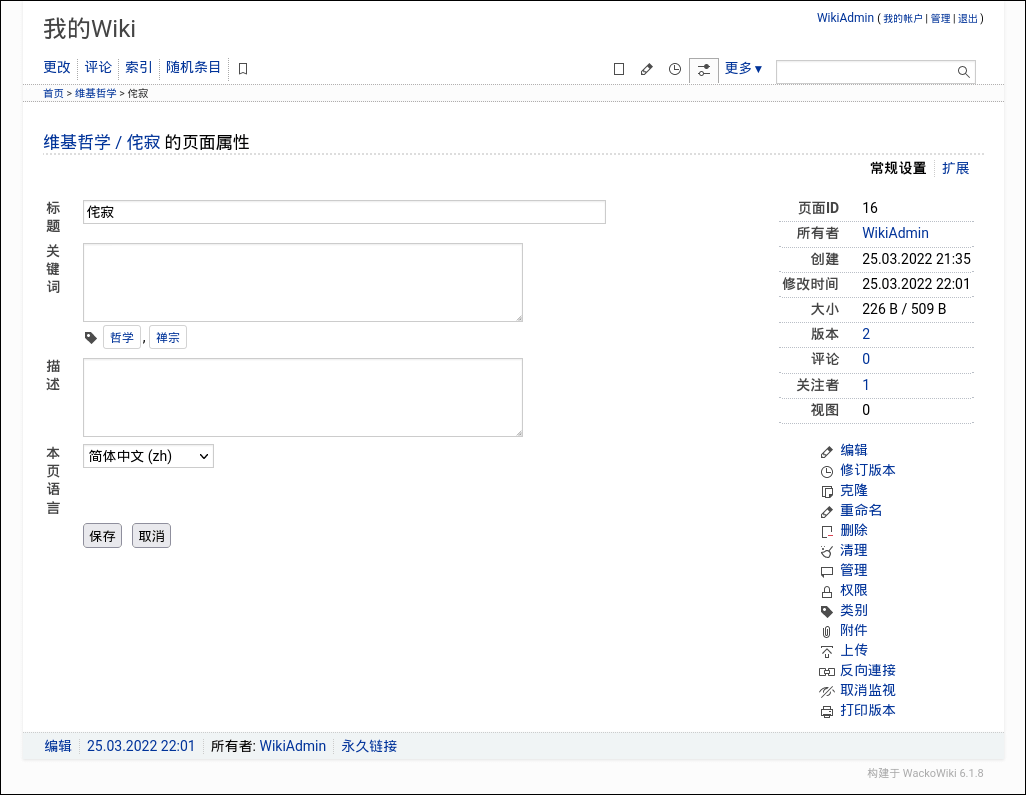Viewport: 1026px width, 795px height.
Task: Click the printer icon beside 打印版本
Action: [x=827, y=710]
